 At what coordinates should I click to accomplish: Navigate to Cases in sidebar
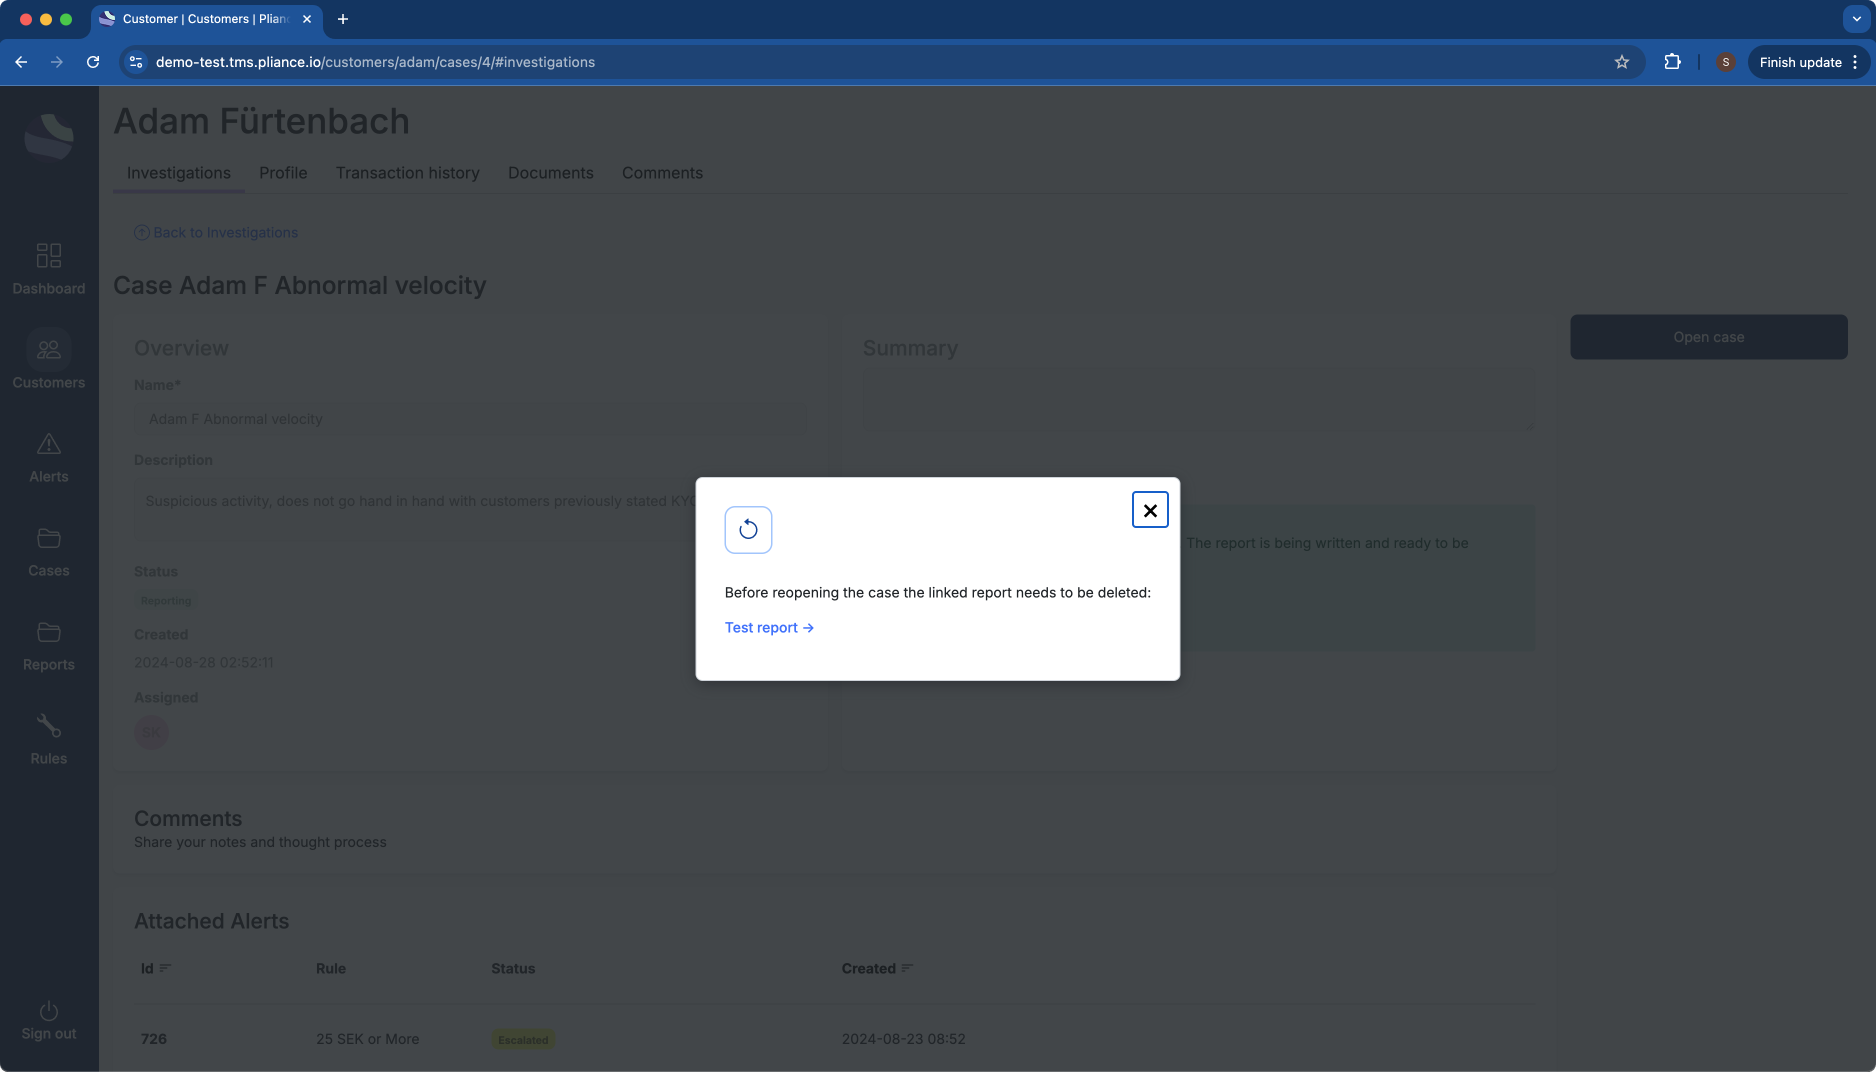pos(49,550)
